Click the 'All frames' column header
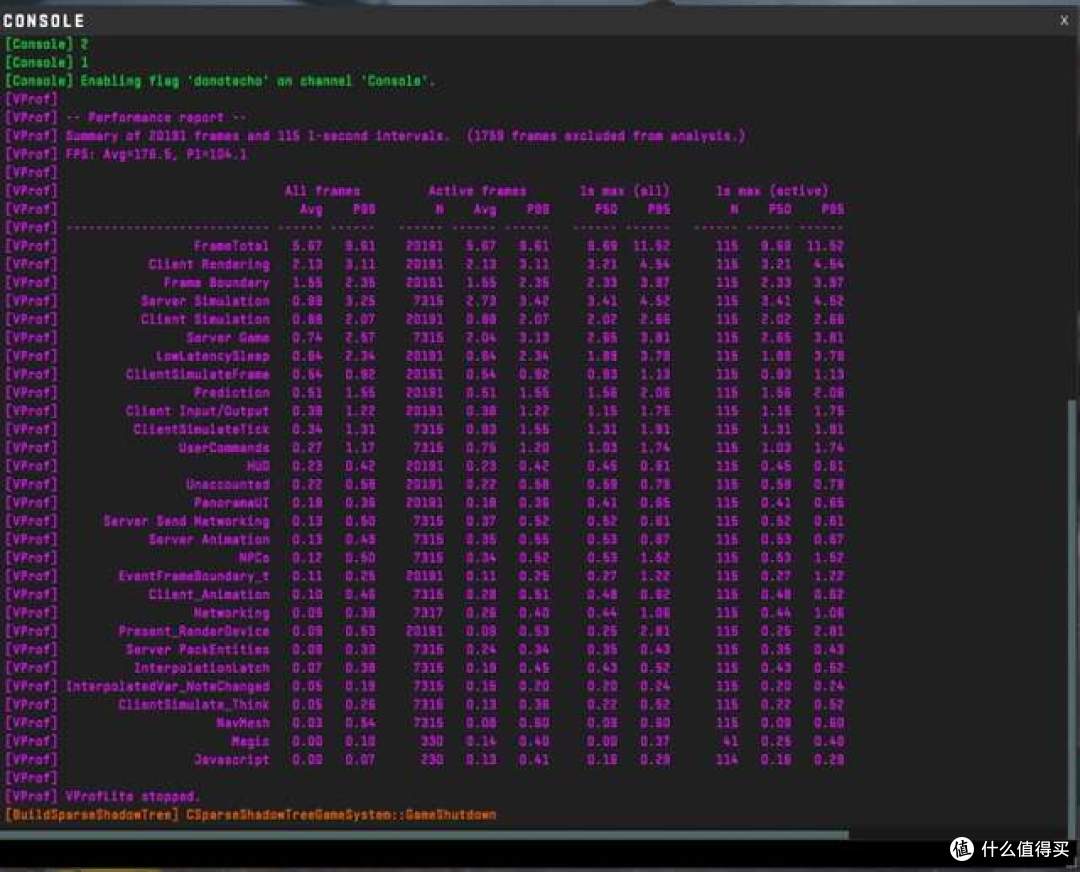 (322, 191)
